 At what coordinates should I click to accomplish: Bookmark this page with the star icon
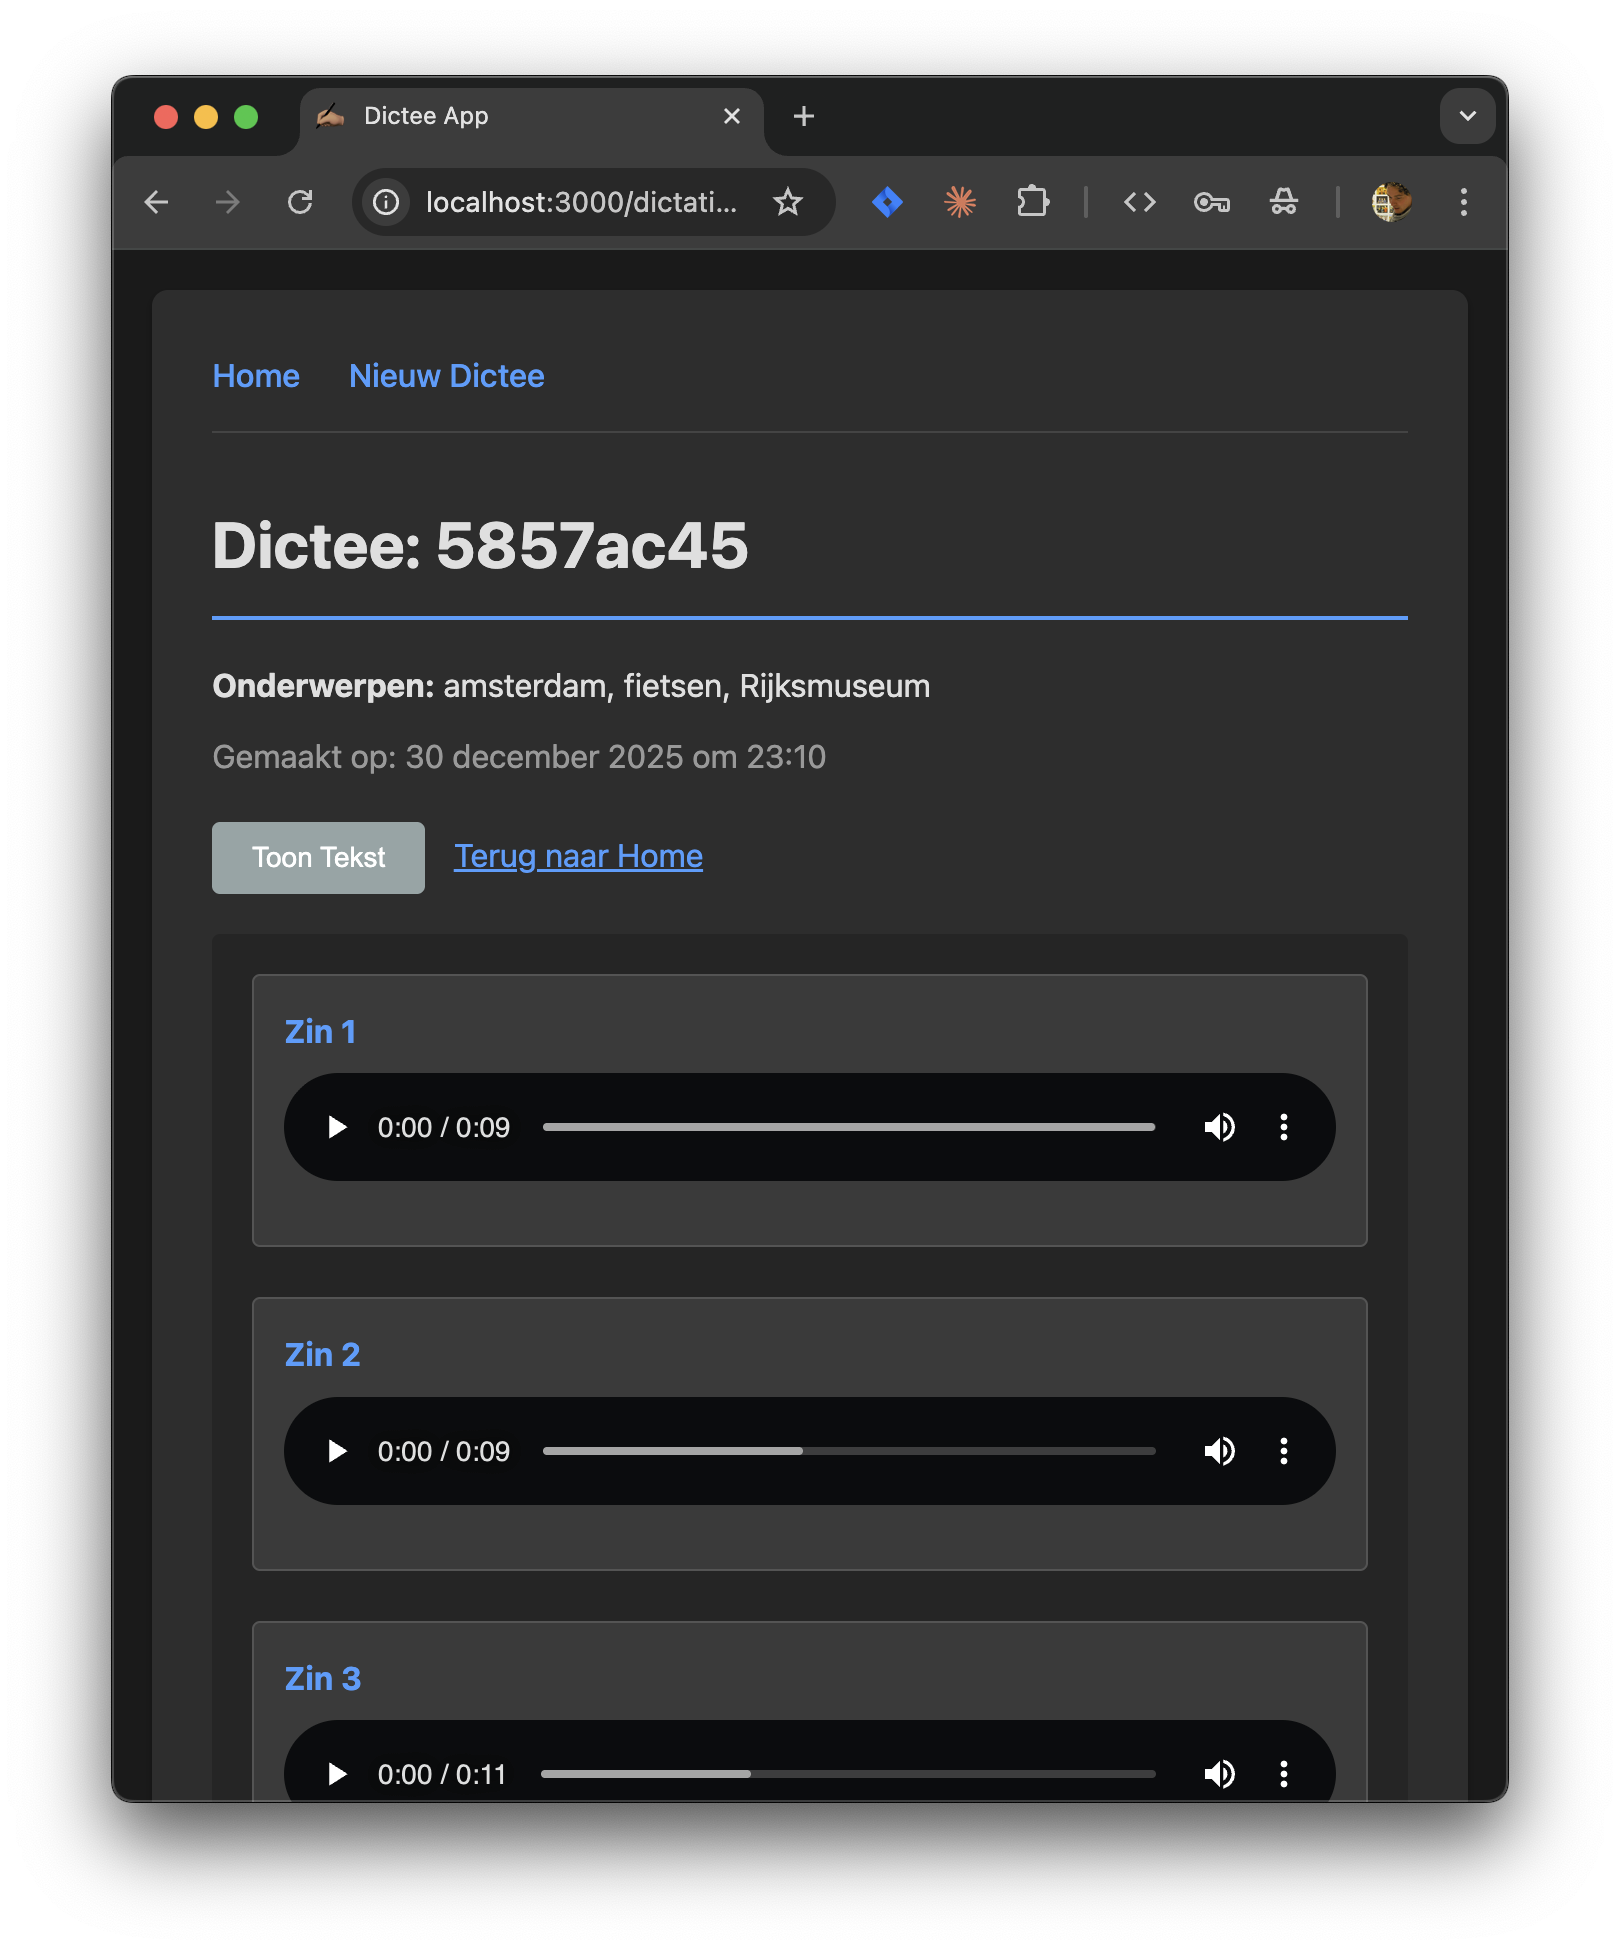(x=789, y=202)
